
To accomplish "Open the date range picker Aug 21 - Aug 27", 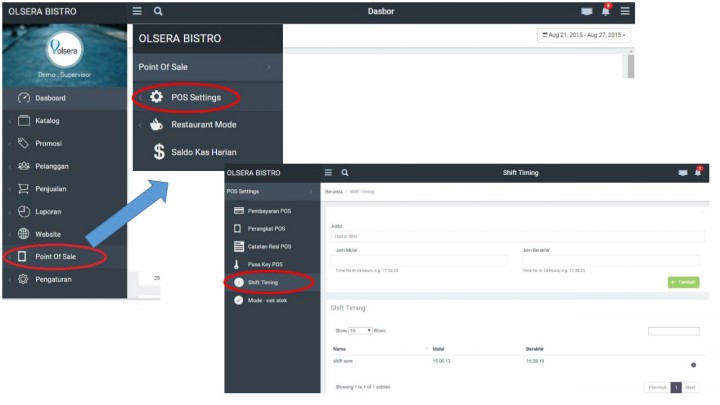I will pyautogui.click(x=584, y=35).
